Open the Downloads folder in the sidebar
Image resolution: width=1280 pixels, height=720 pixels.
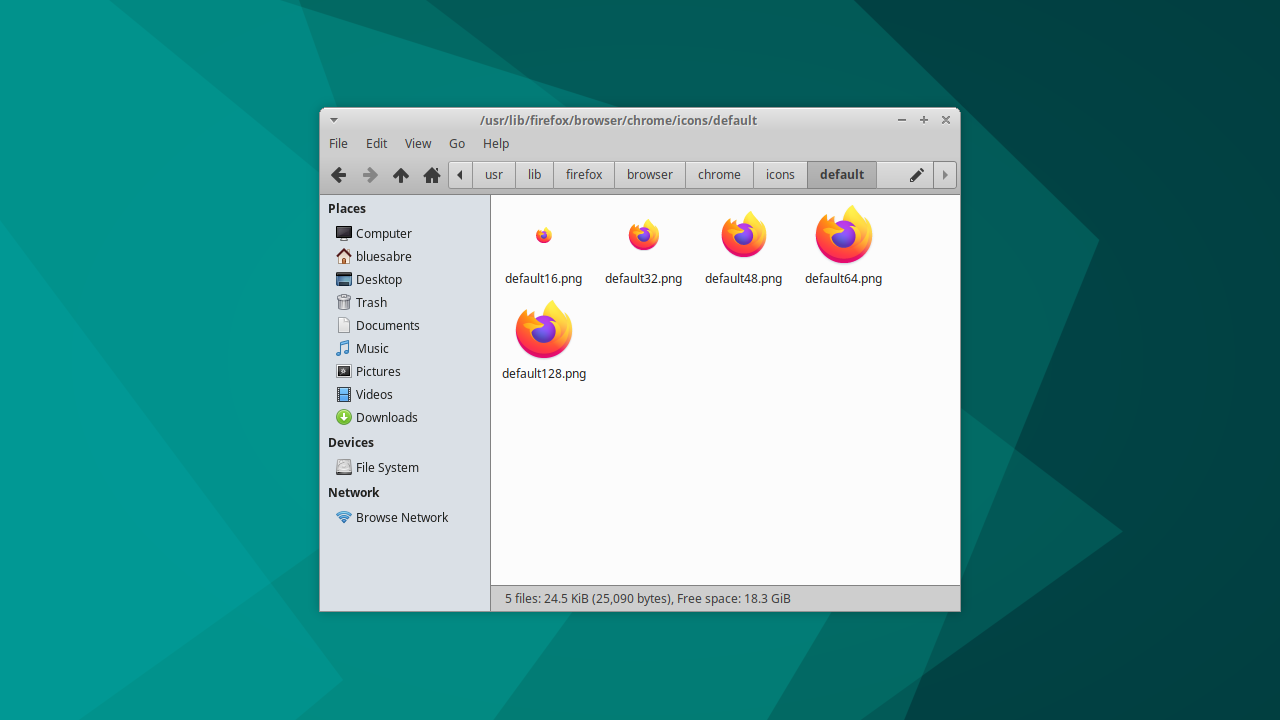click(387, 417)
